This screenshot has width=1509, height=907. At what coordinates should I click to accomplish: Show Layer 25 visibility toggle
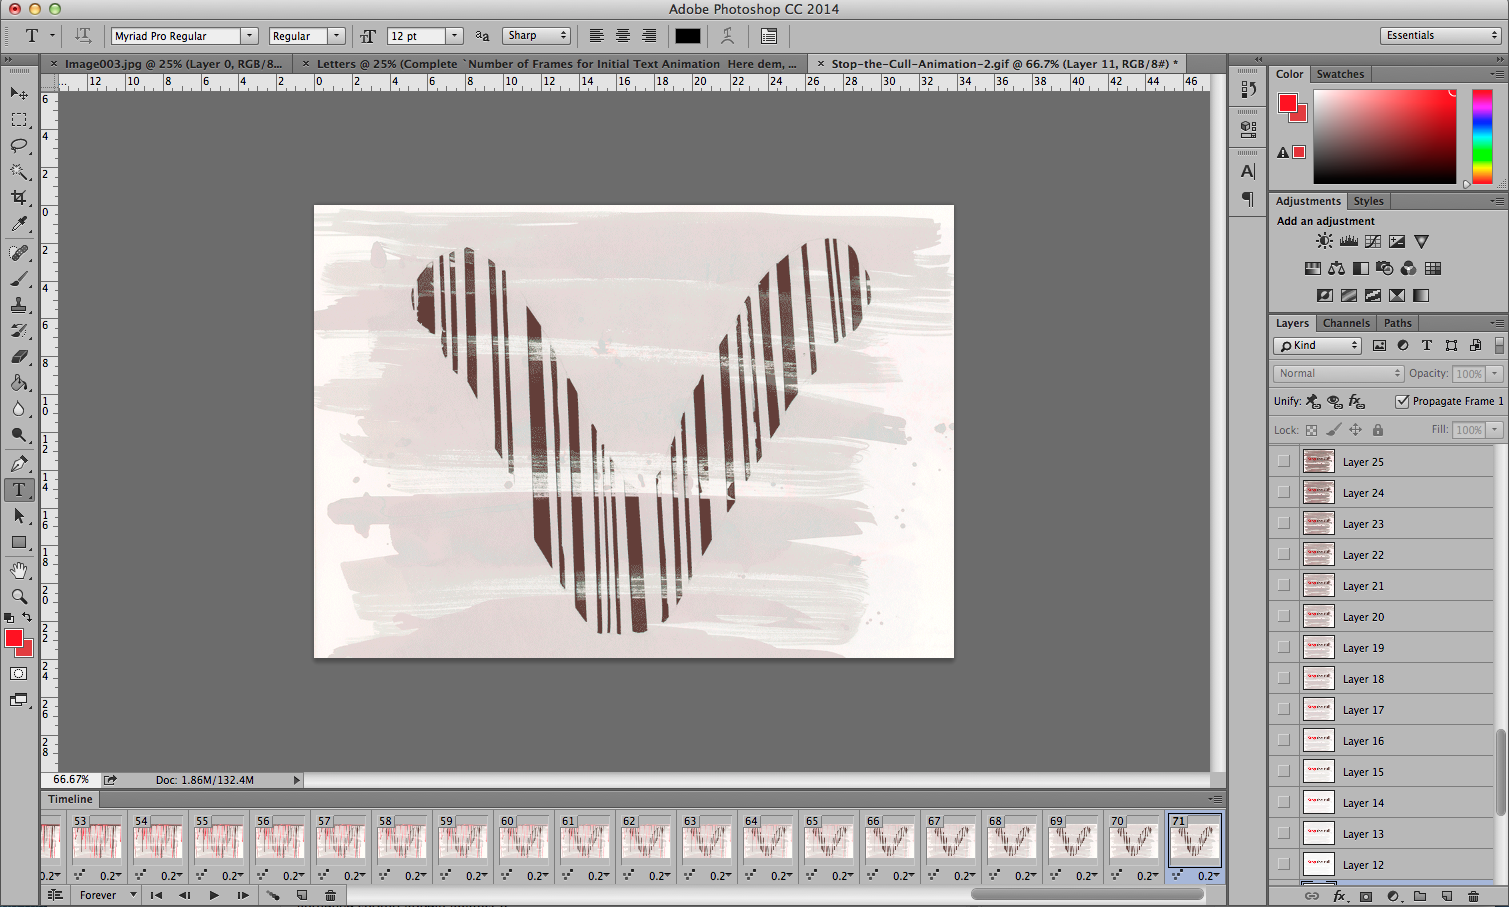(x=1284, y=462)
